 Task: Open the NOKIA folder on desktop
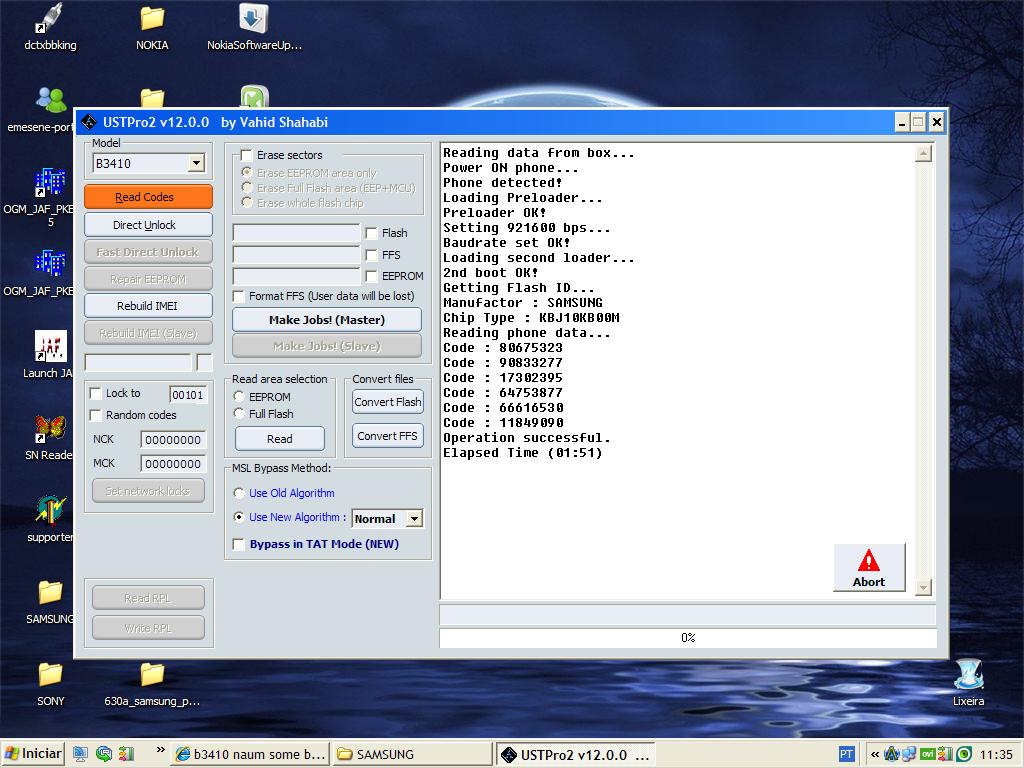(152, 26)
